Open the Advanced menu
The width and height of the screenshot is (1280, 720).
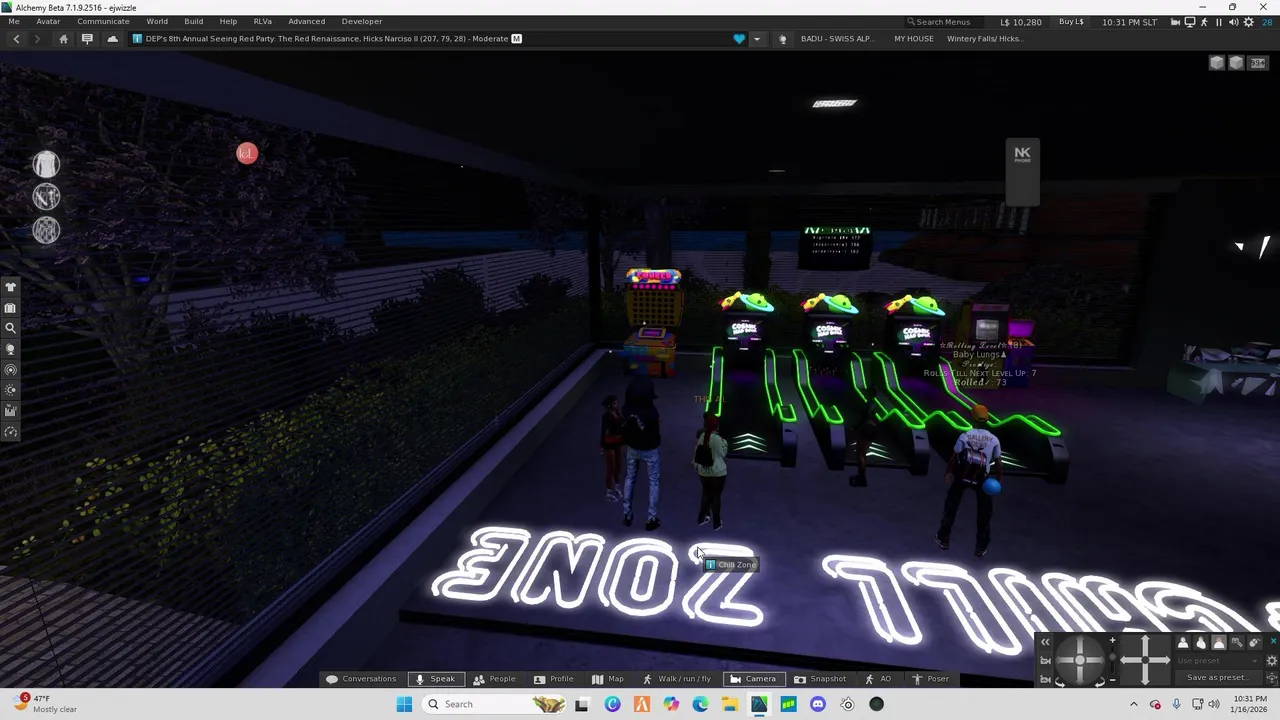point(306,21)
